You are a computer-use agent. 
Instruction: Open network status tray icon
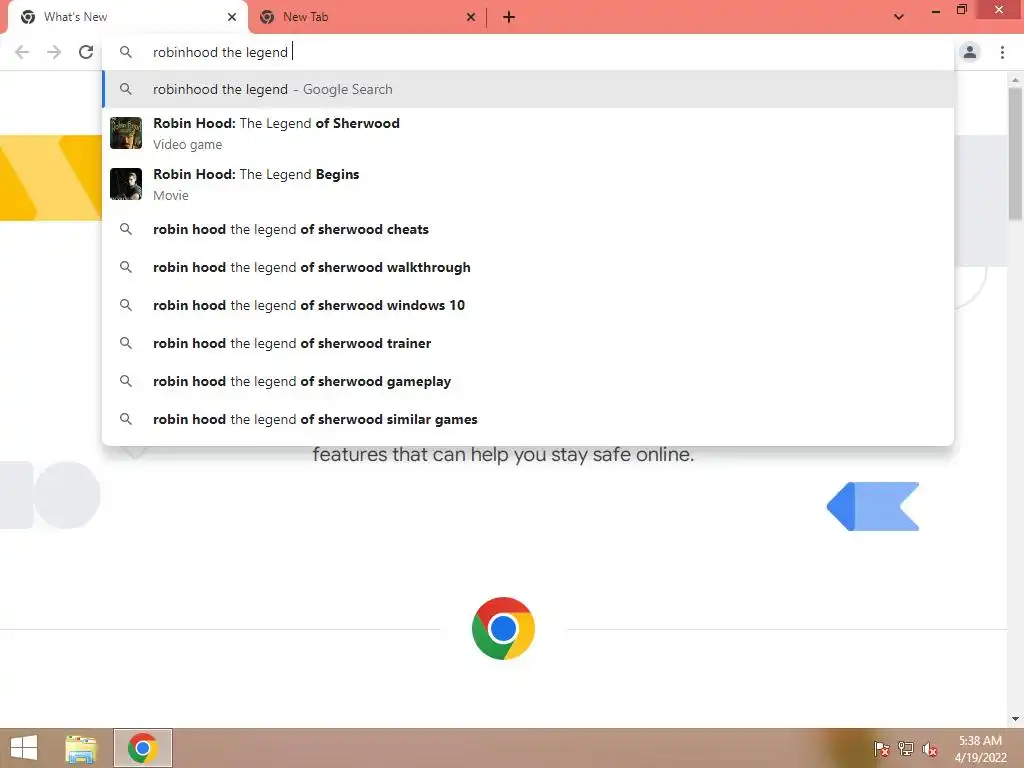pos(906,748)
